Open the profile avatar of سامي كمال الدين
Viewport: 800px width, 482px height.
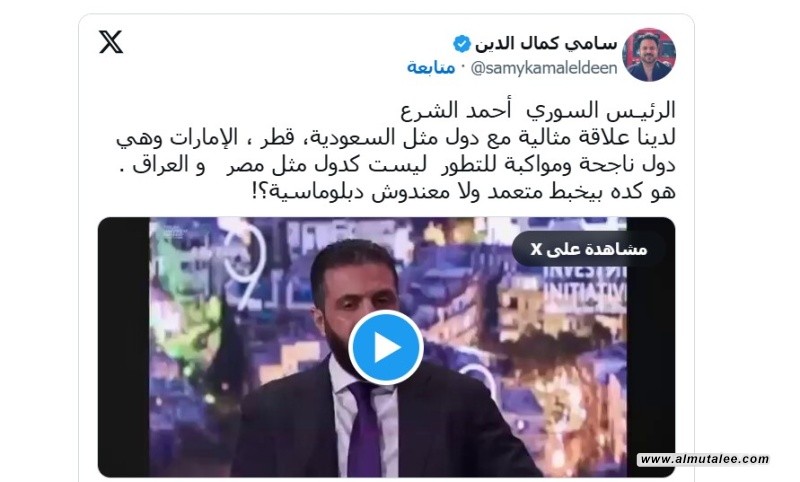[649, 55]
